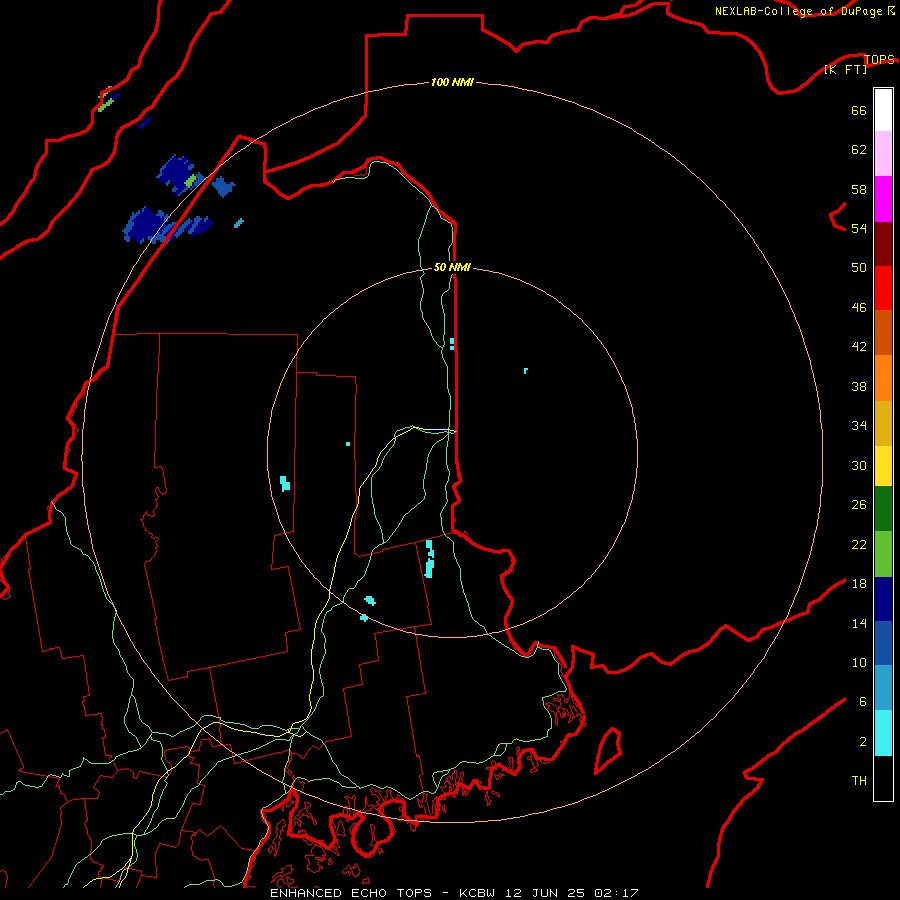This screenshot has height=900, width=900.
Task: Click the magenta 58 legend swatch
Action: [x=883, y=199]
